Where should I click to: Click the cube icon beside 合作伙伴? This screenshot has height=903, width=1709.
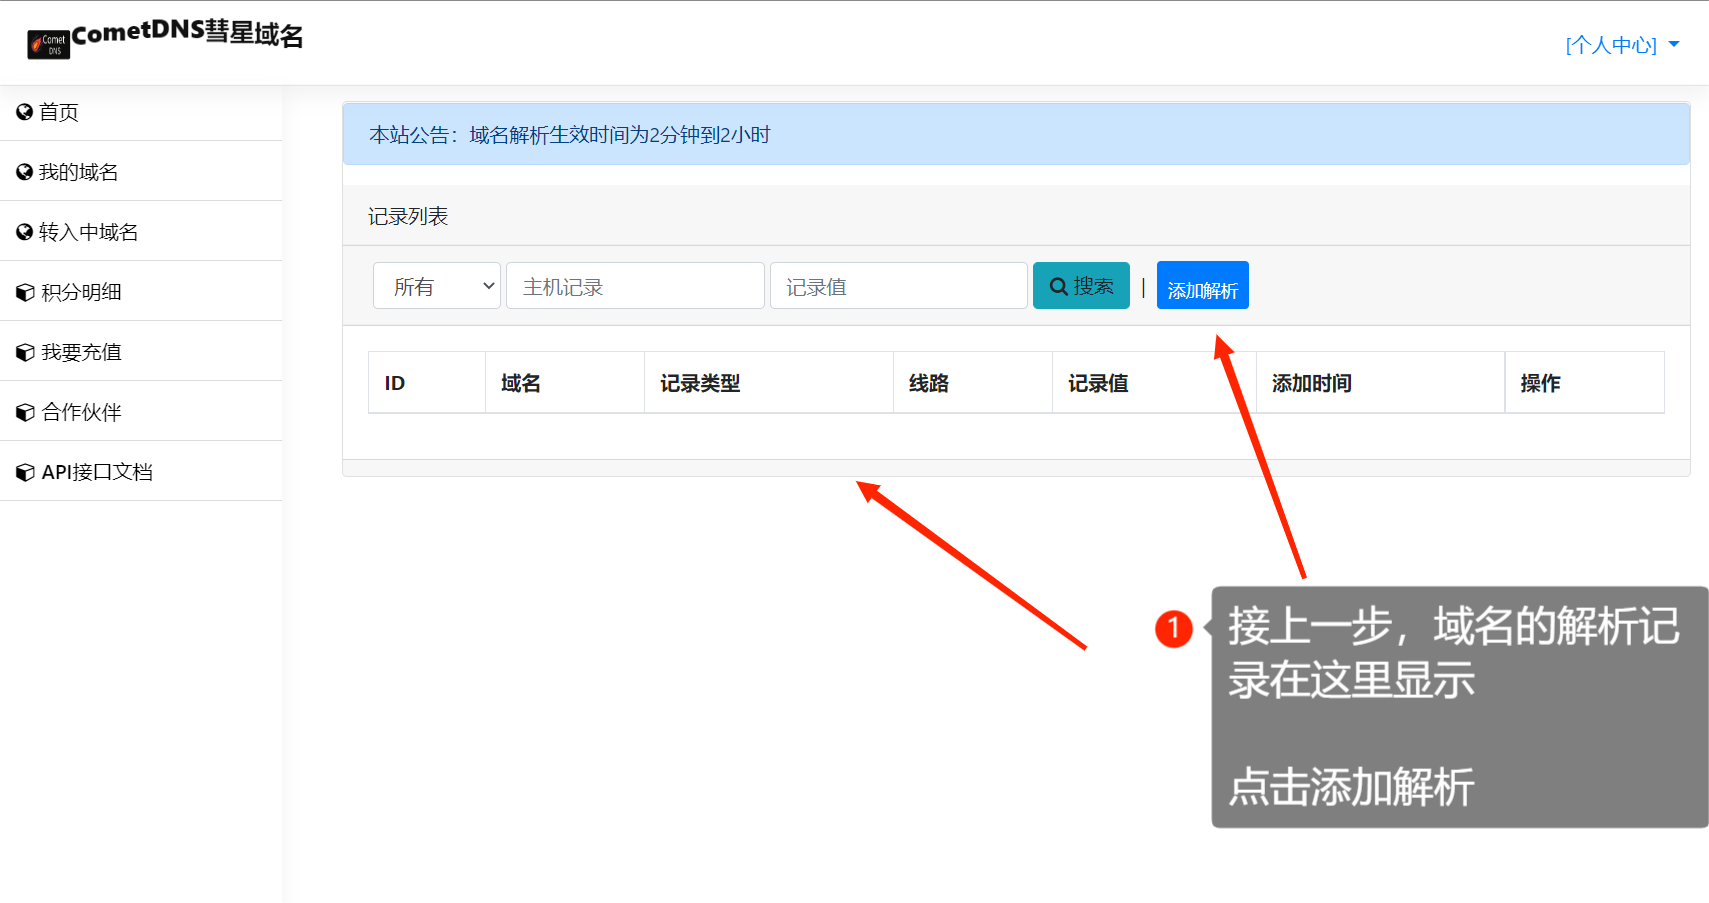25,413
